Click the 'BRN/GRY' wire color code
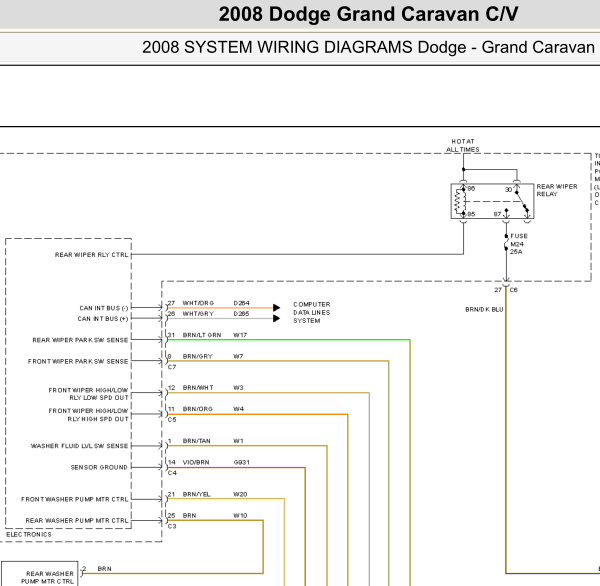This screenshot has height=586, width=600. 197,356
